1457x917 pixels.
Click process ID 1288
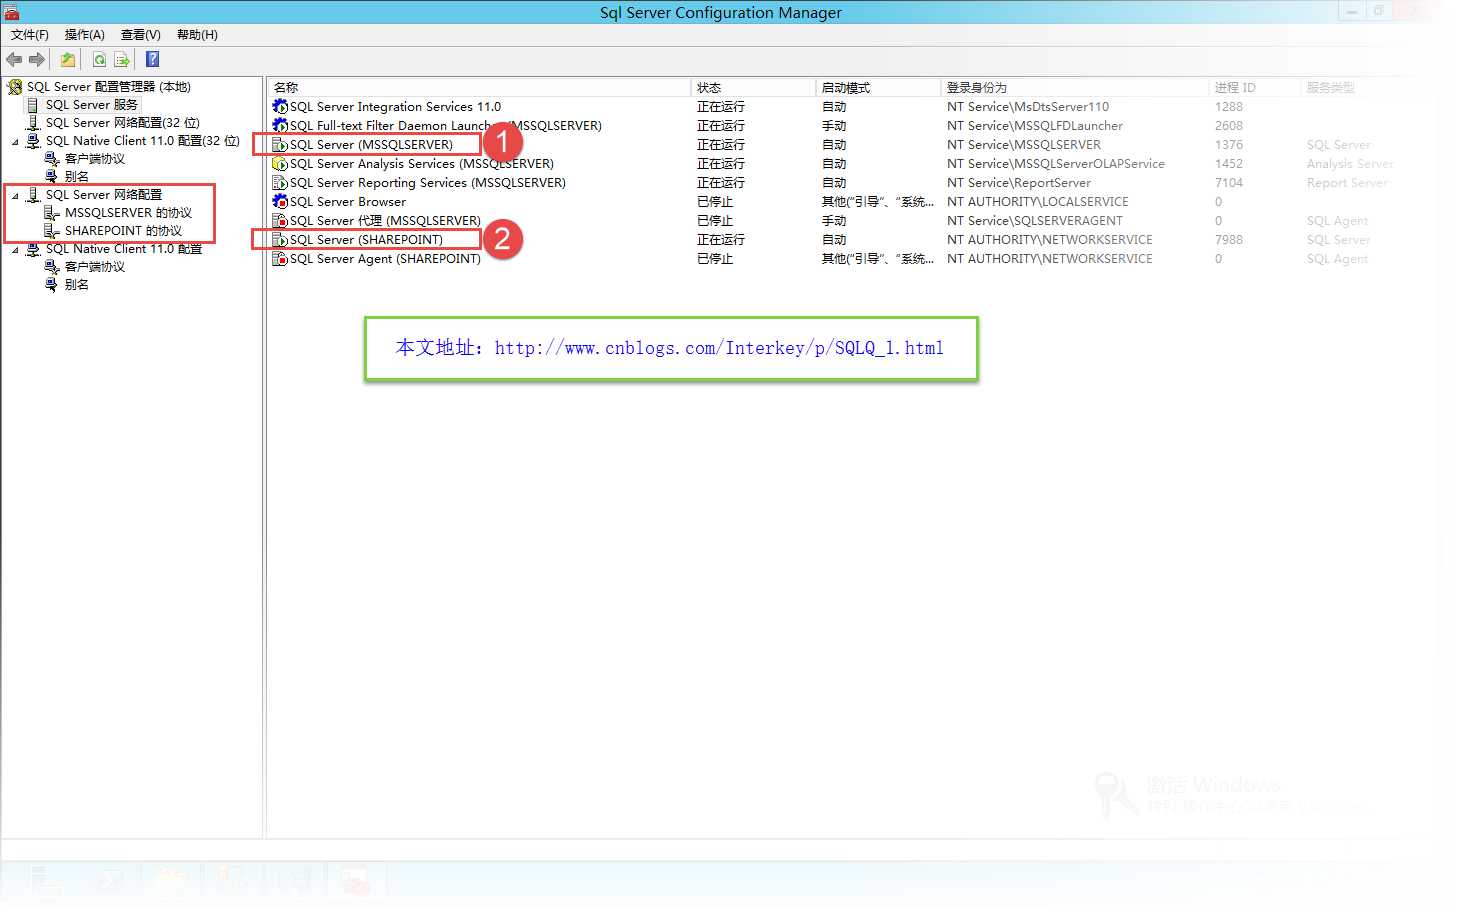(1229, 107)
